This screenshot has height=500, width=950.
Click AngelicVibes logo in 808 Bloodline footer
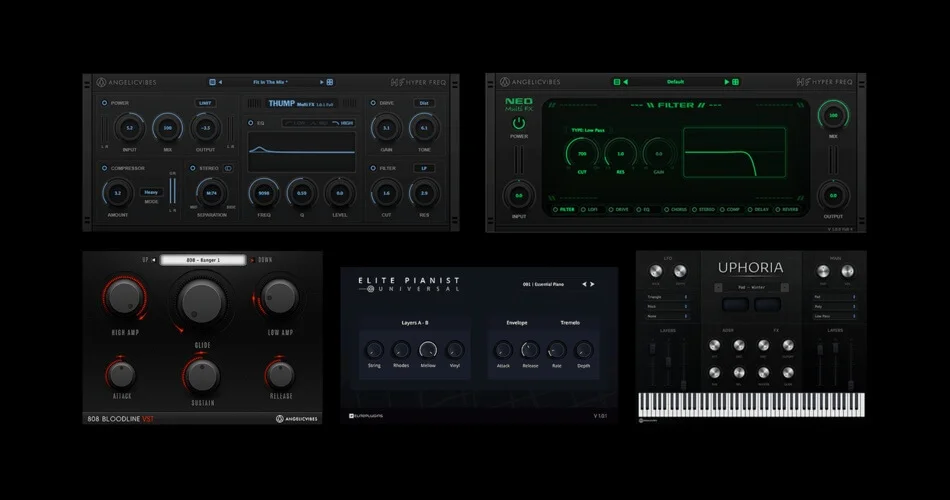tap(297, 419)
